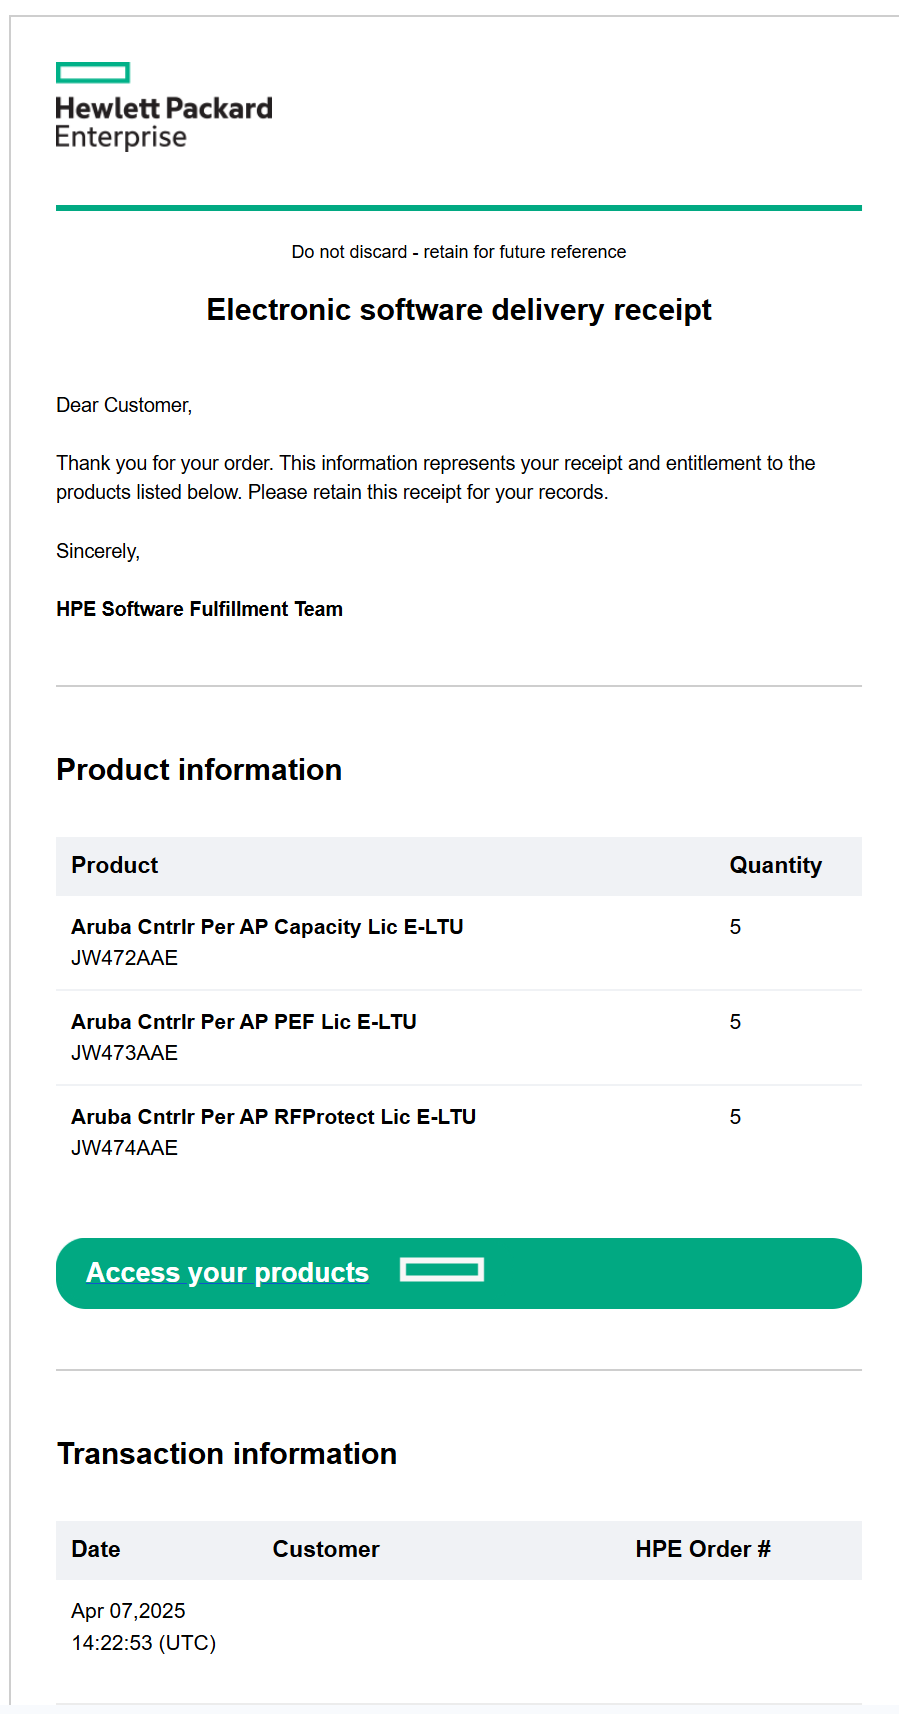Click the green HPE rectangle logo mark

93,72
